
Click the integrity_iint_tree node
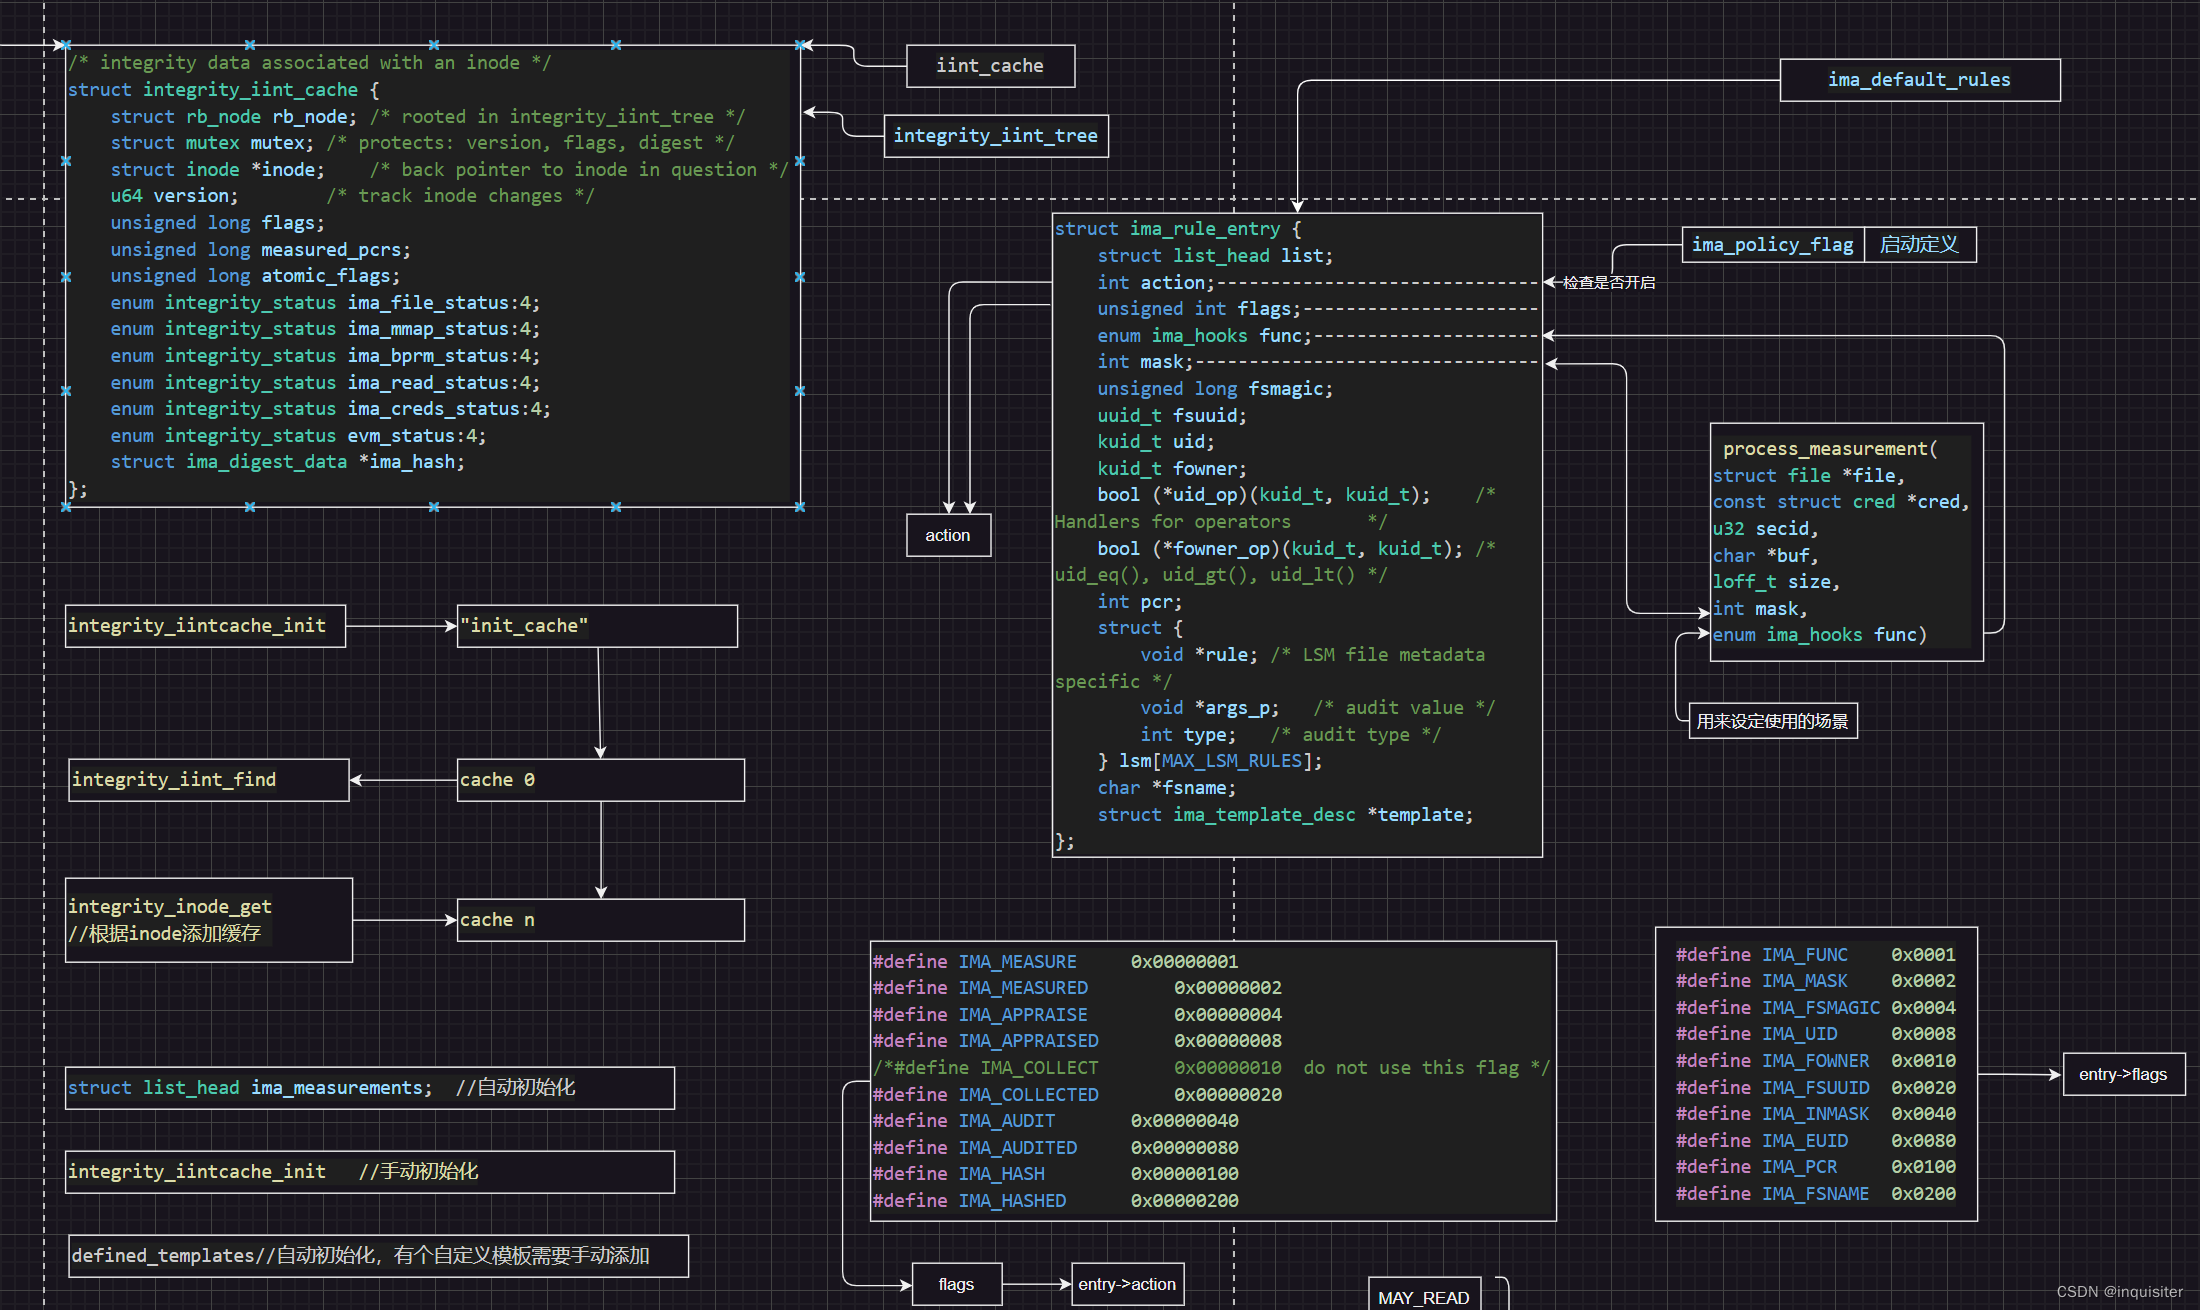pos(995,136)
